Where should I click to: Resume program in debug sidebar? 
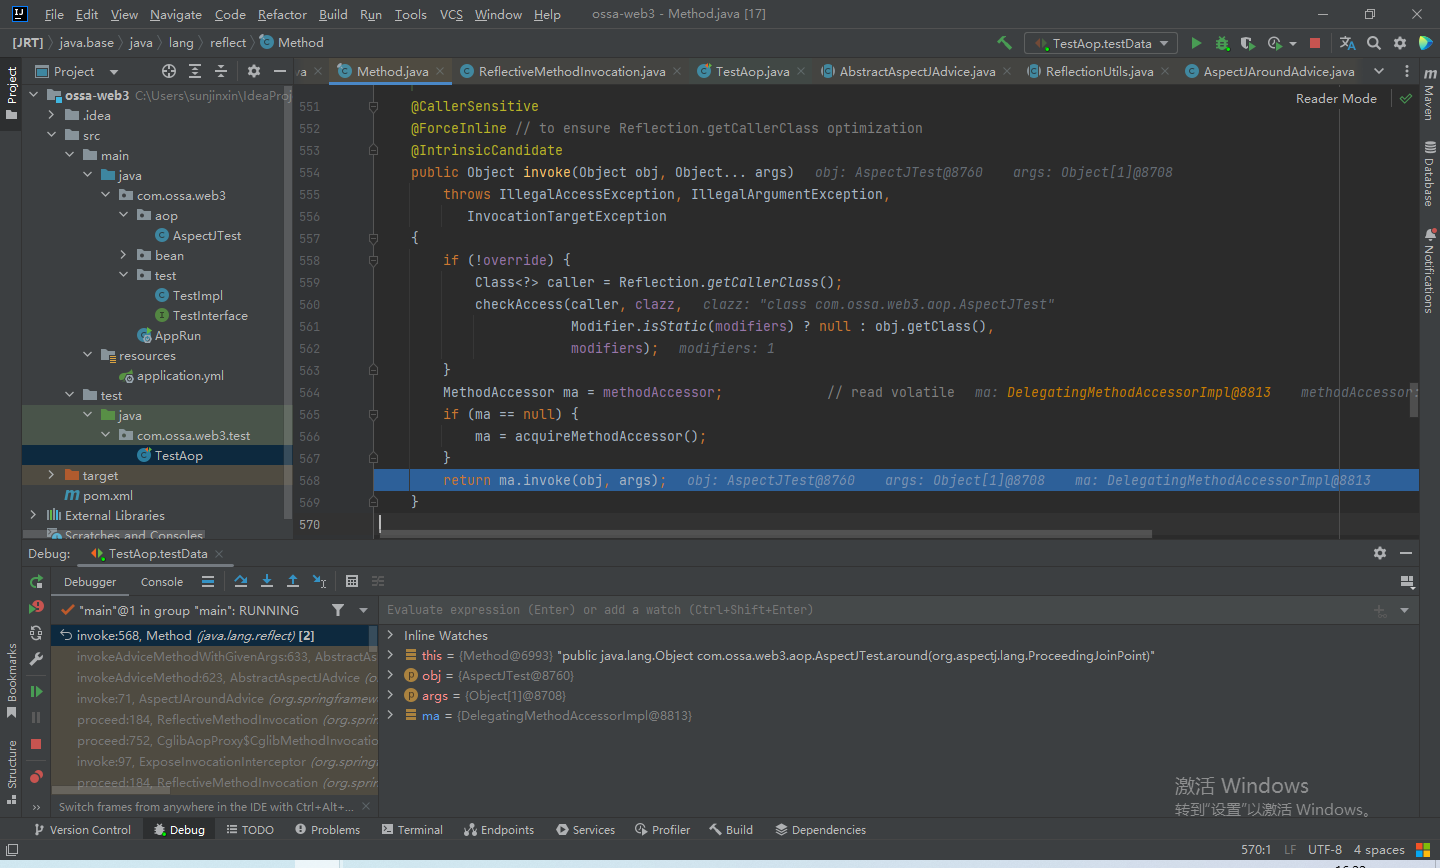[36, 691]
